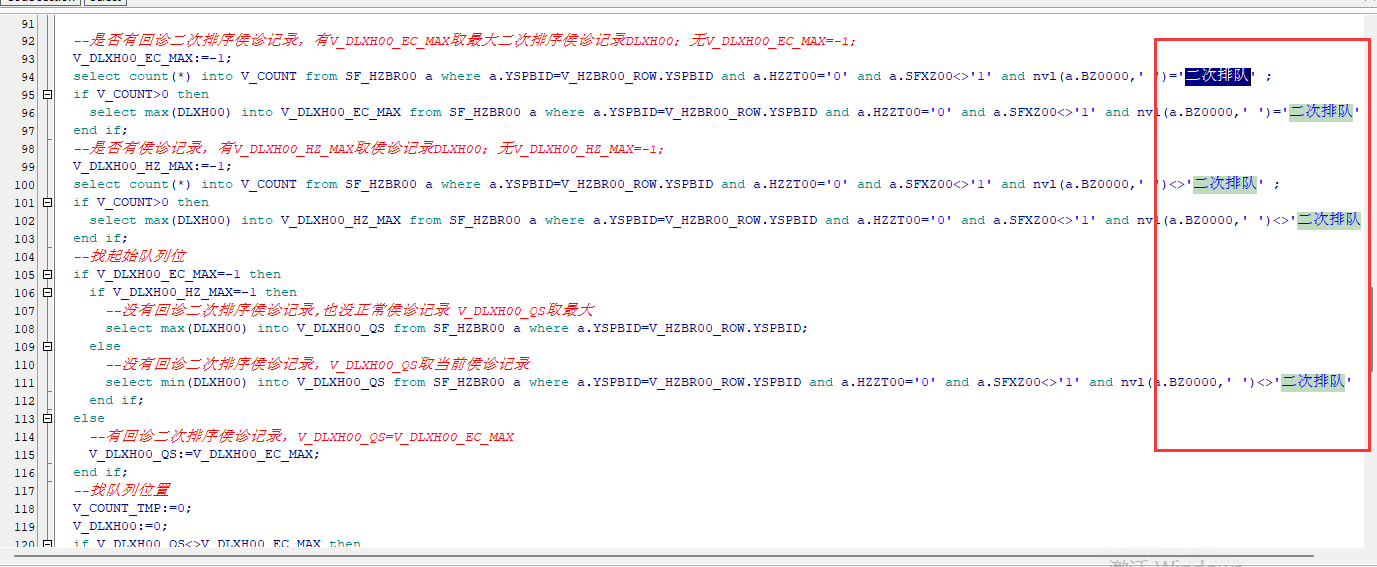The image size is (1377, 567).
Task: Click 'select count(*)' on line 94
Action: (x=133, y=76)
